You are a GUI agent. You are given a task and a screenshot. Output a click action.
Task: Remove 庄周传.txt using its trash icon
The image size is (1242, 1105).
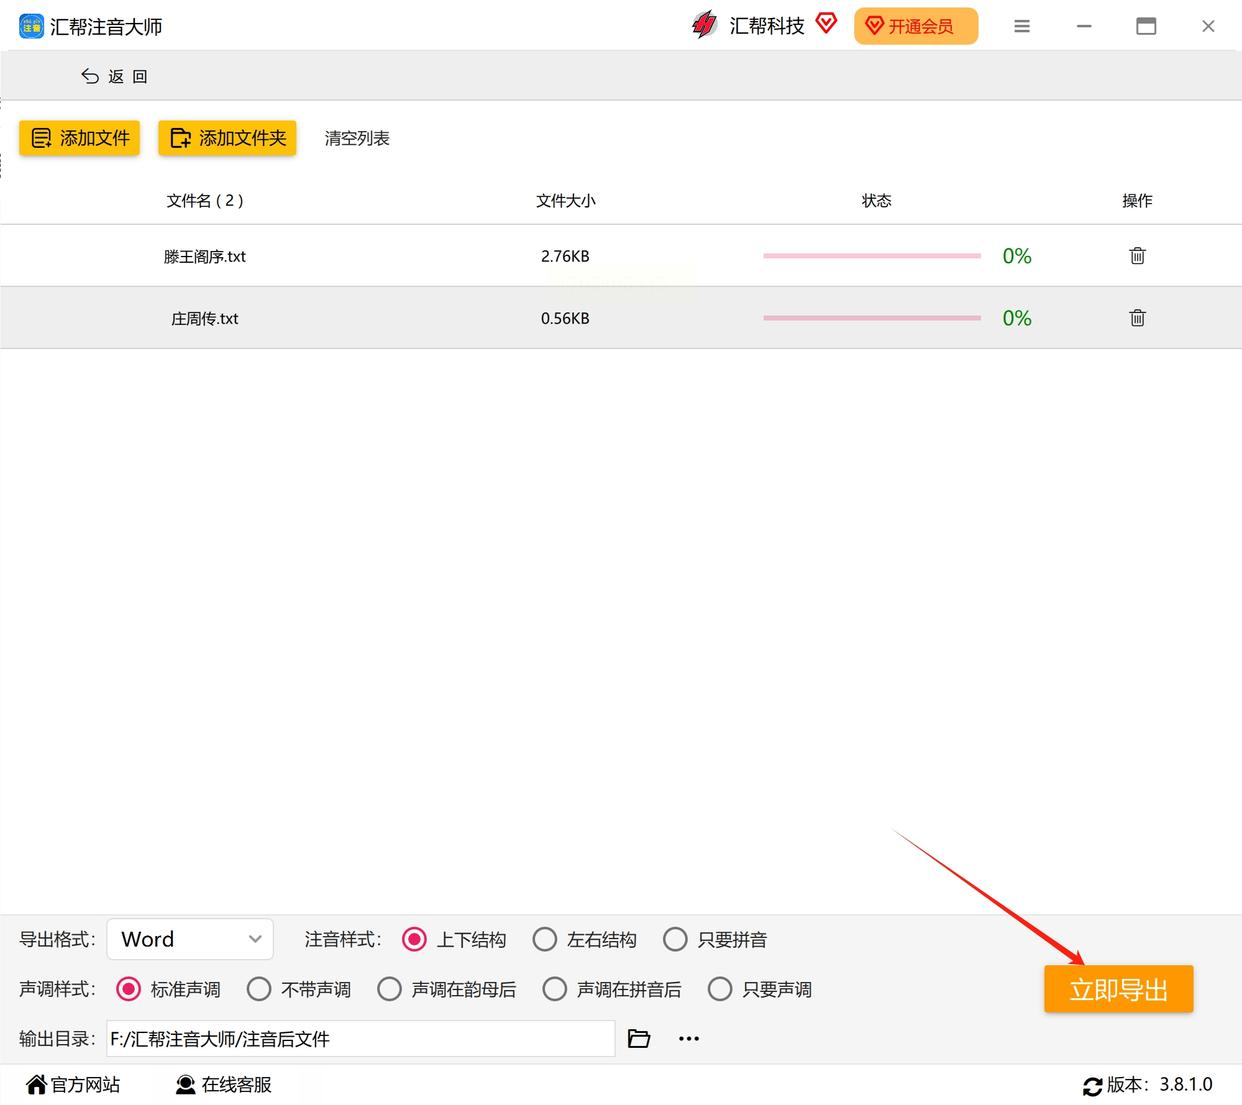pos(1137,318)
